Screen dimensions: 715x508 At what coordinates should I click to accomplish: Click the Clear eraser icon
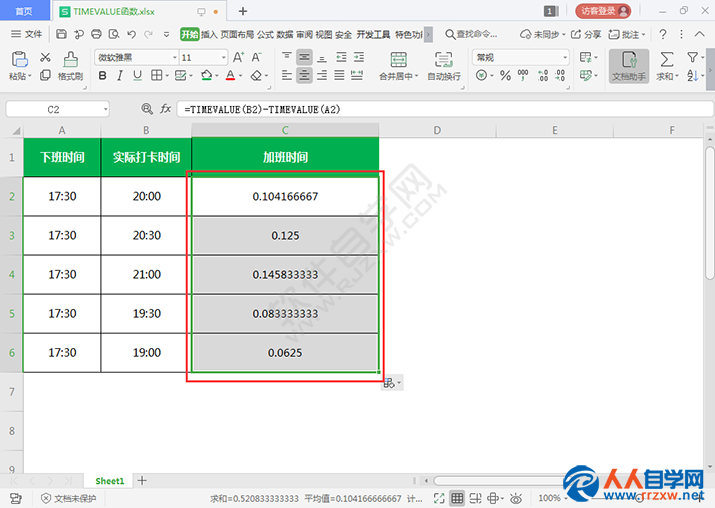pyautogui.click(x=256, y=76)
